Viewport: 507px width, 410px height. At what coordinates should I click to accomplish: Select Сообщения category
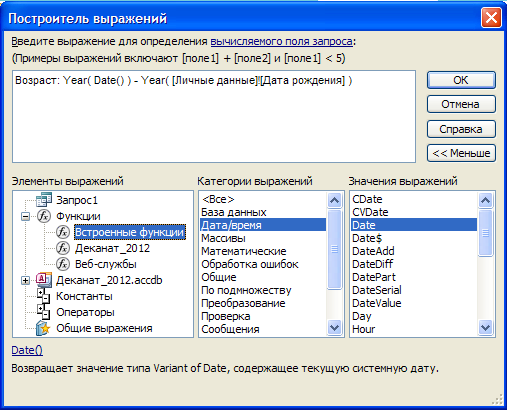pyautogui.click(x=263, y=329)
